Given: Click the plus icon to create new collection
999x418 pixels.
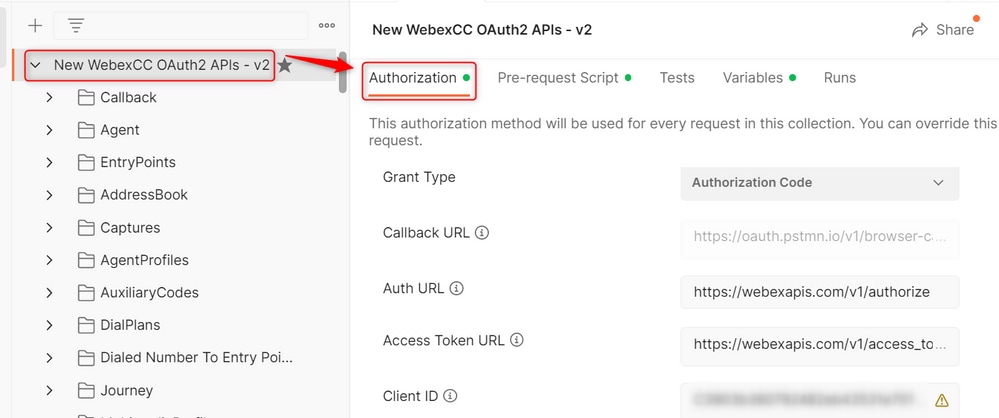Looking at the screenshot, I should pyautogui.click(x=35, y=25).
